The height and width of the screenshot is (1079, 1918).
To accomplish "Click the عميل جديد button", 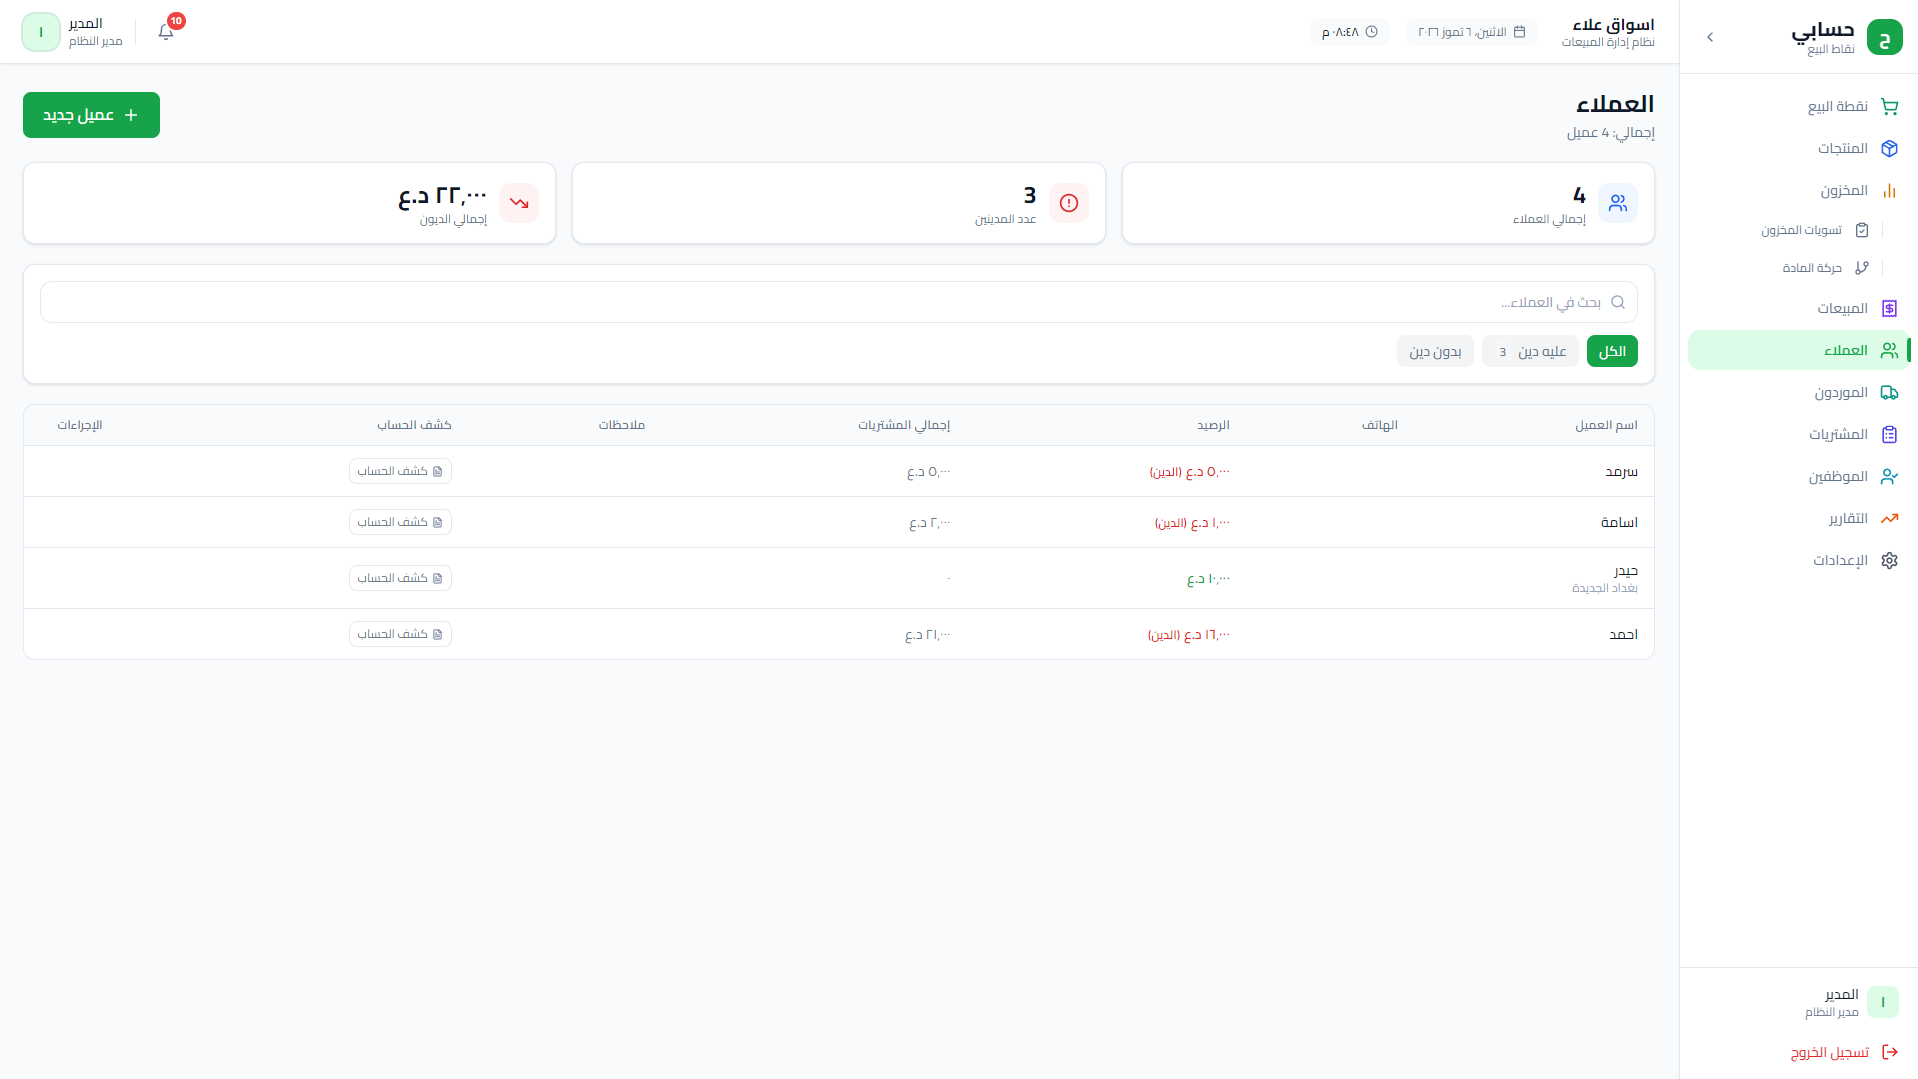I will pos(91,115).
